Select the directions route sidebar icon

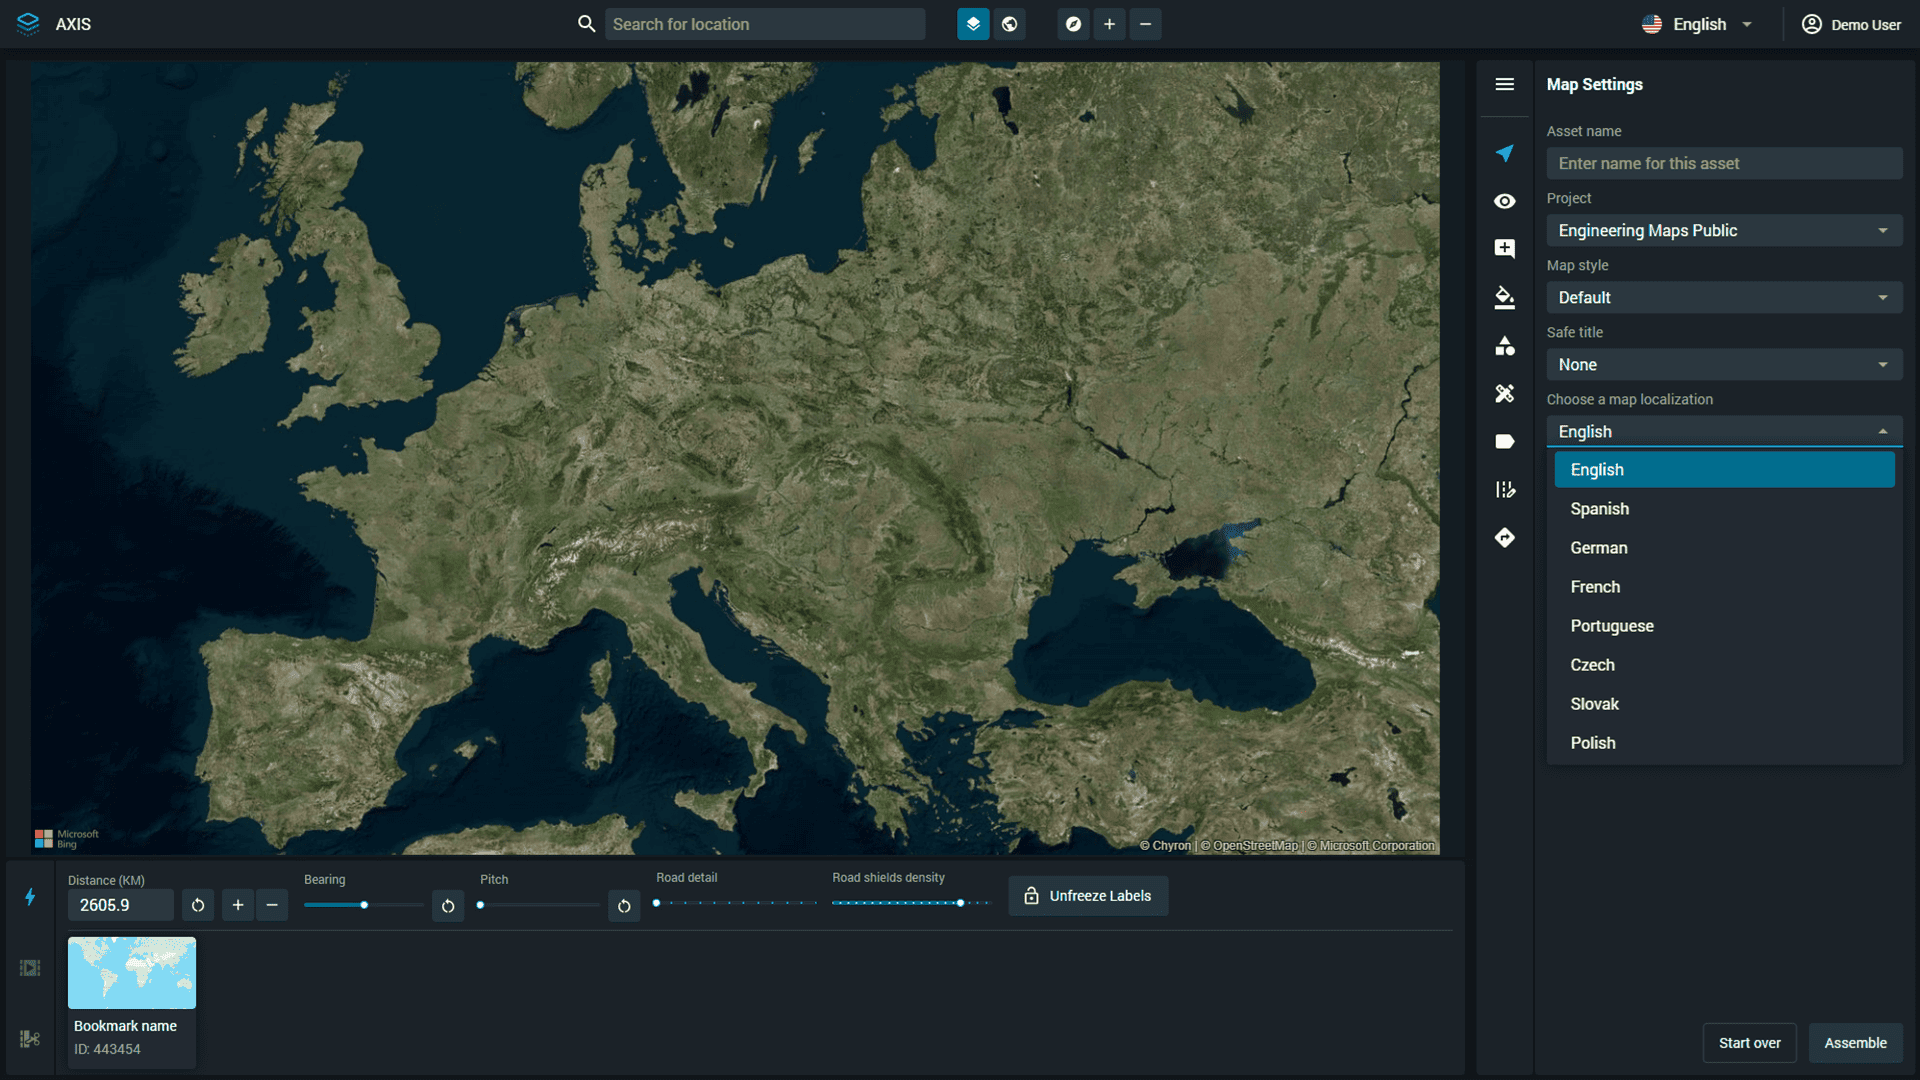tap(1504, 538)
